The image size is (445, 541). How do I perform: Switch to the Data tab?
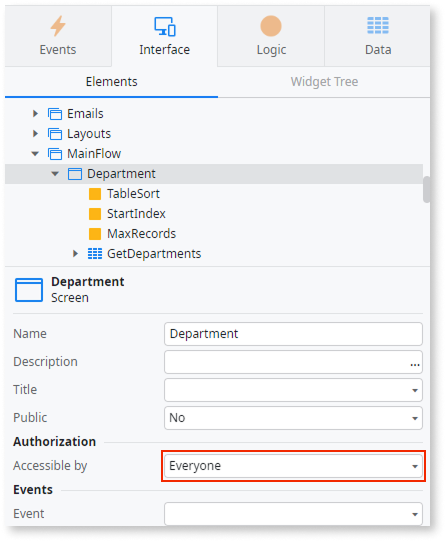coord(378,36)
